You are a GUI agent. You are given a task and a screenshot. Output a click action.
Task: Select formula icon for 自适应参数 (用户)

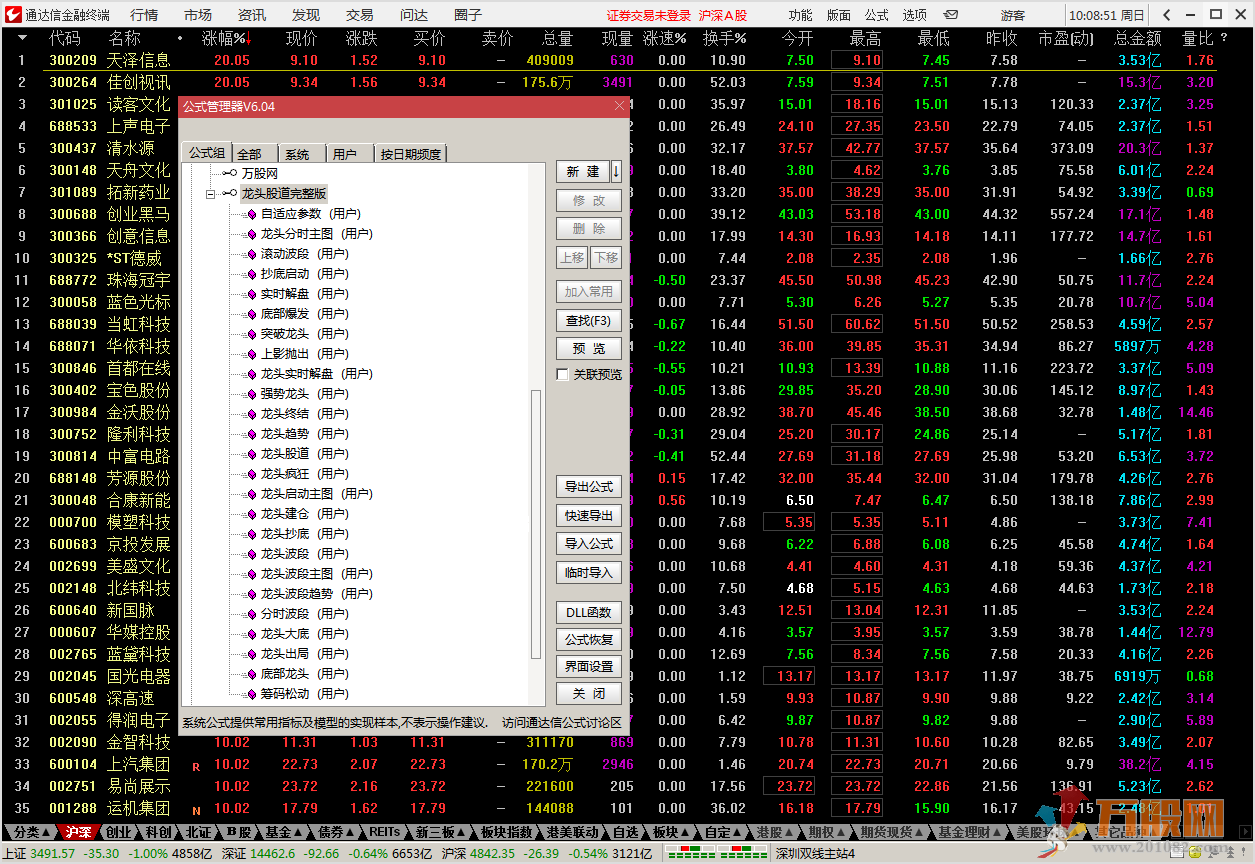[x=251, y=213]
